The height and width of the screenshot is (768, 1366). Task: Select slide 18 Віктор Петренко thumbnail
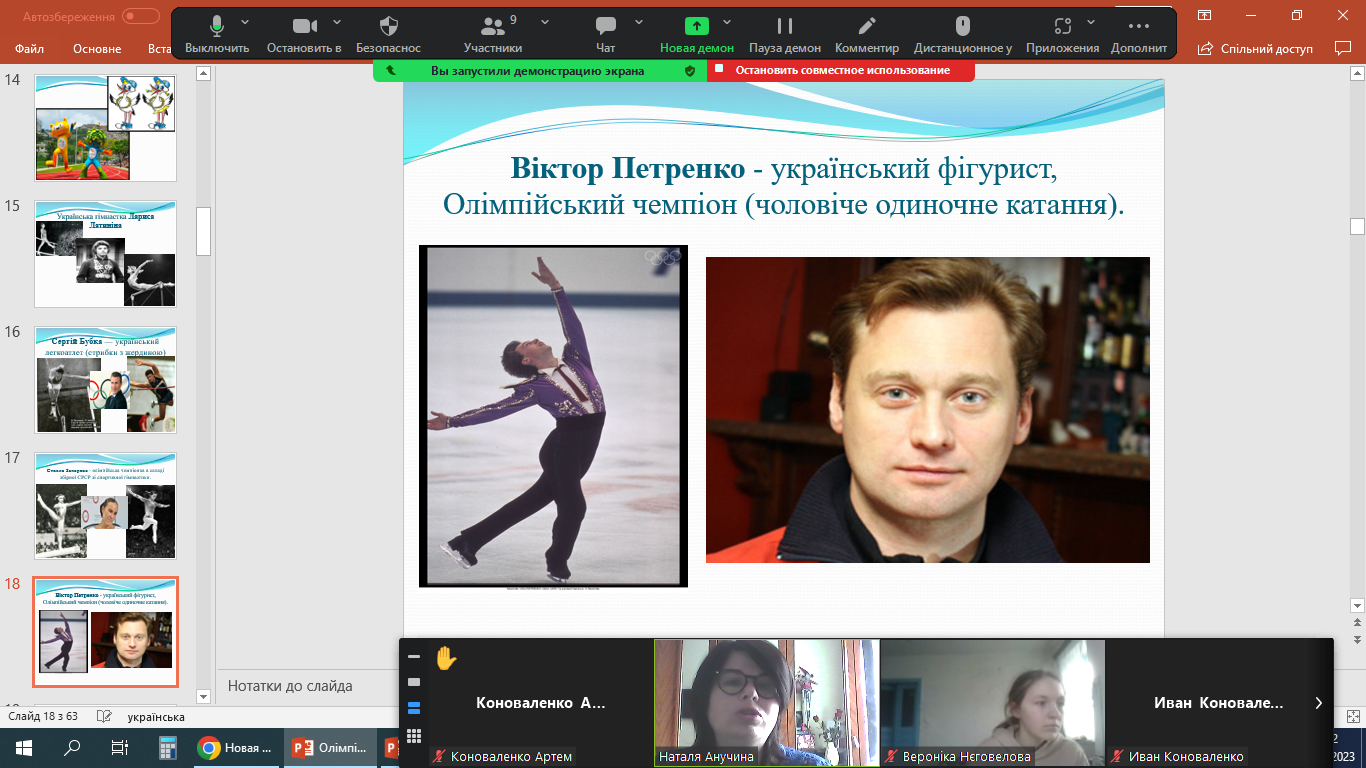coord(106,631)
